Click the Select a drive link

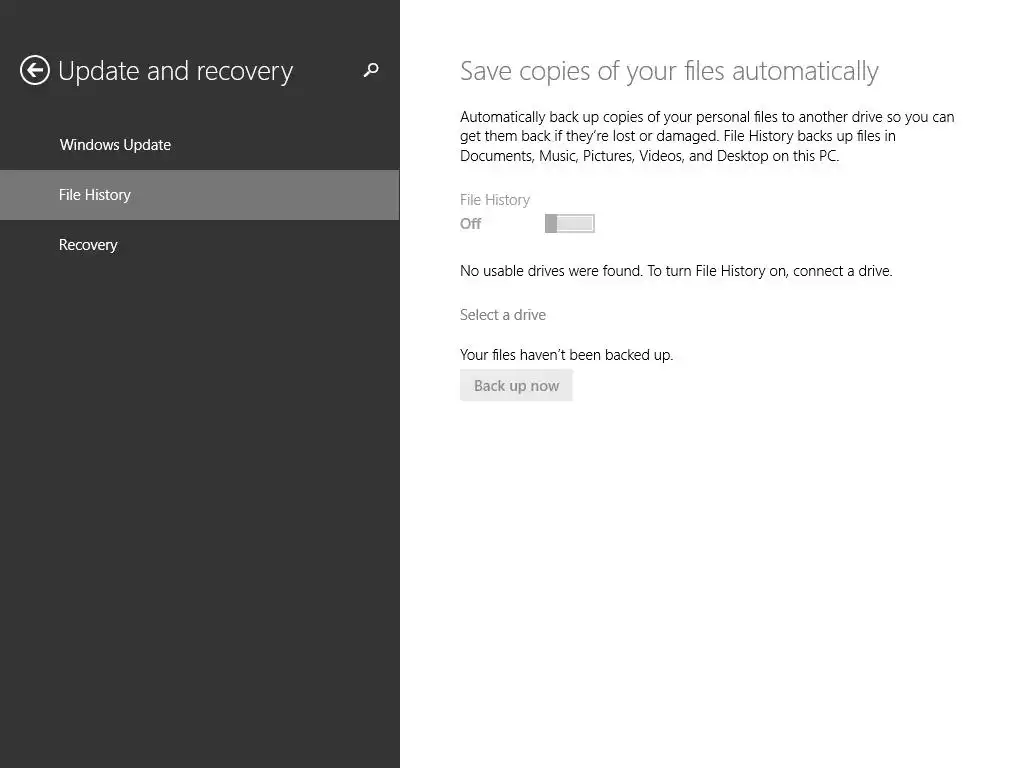pyautogui.click(x=503, y=315)
